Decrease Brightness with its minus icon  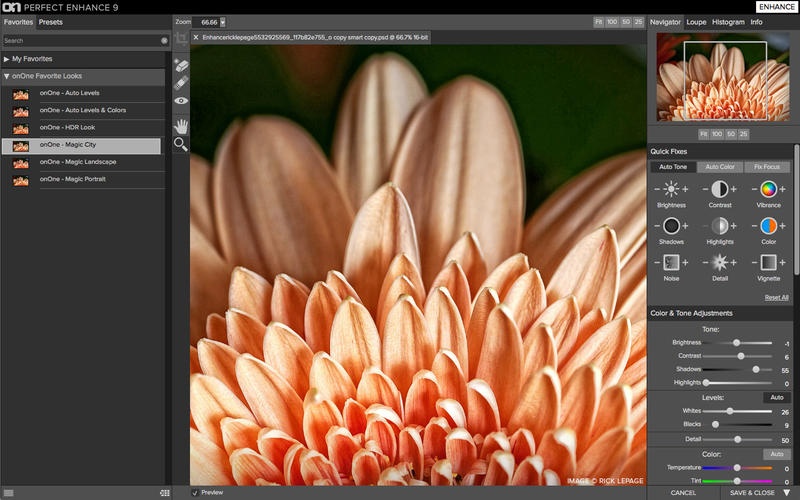coord(657,189)
